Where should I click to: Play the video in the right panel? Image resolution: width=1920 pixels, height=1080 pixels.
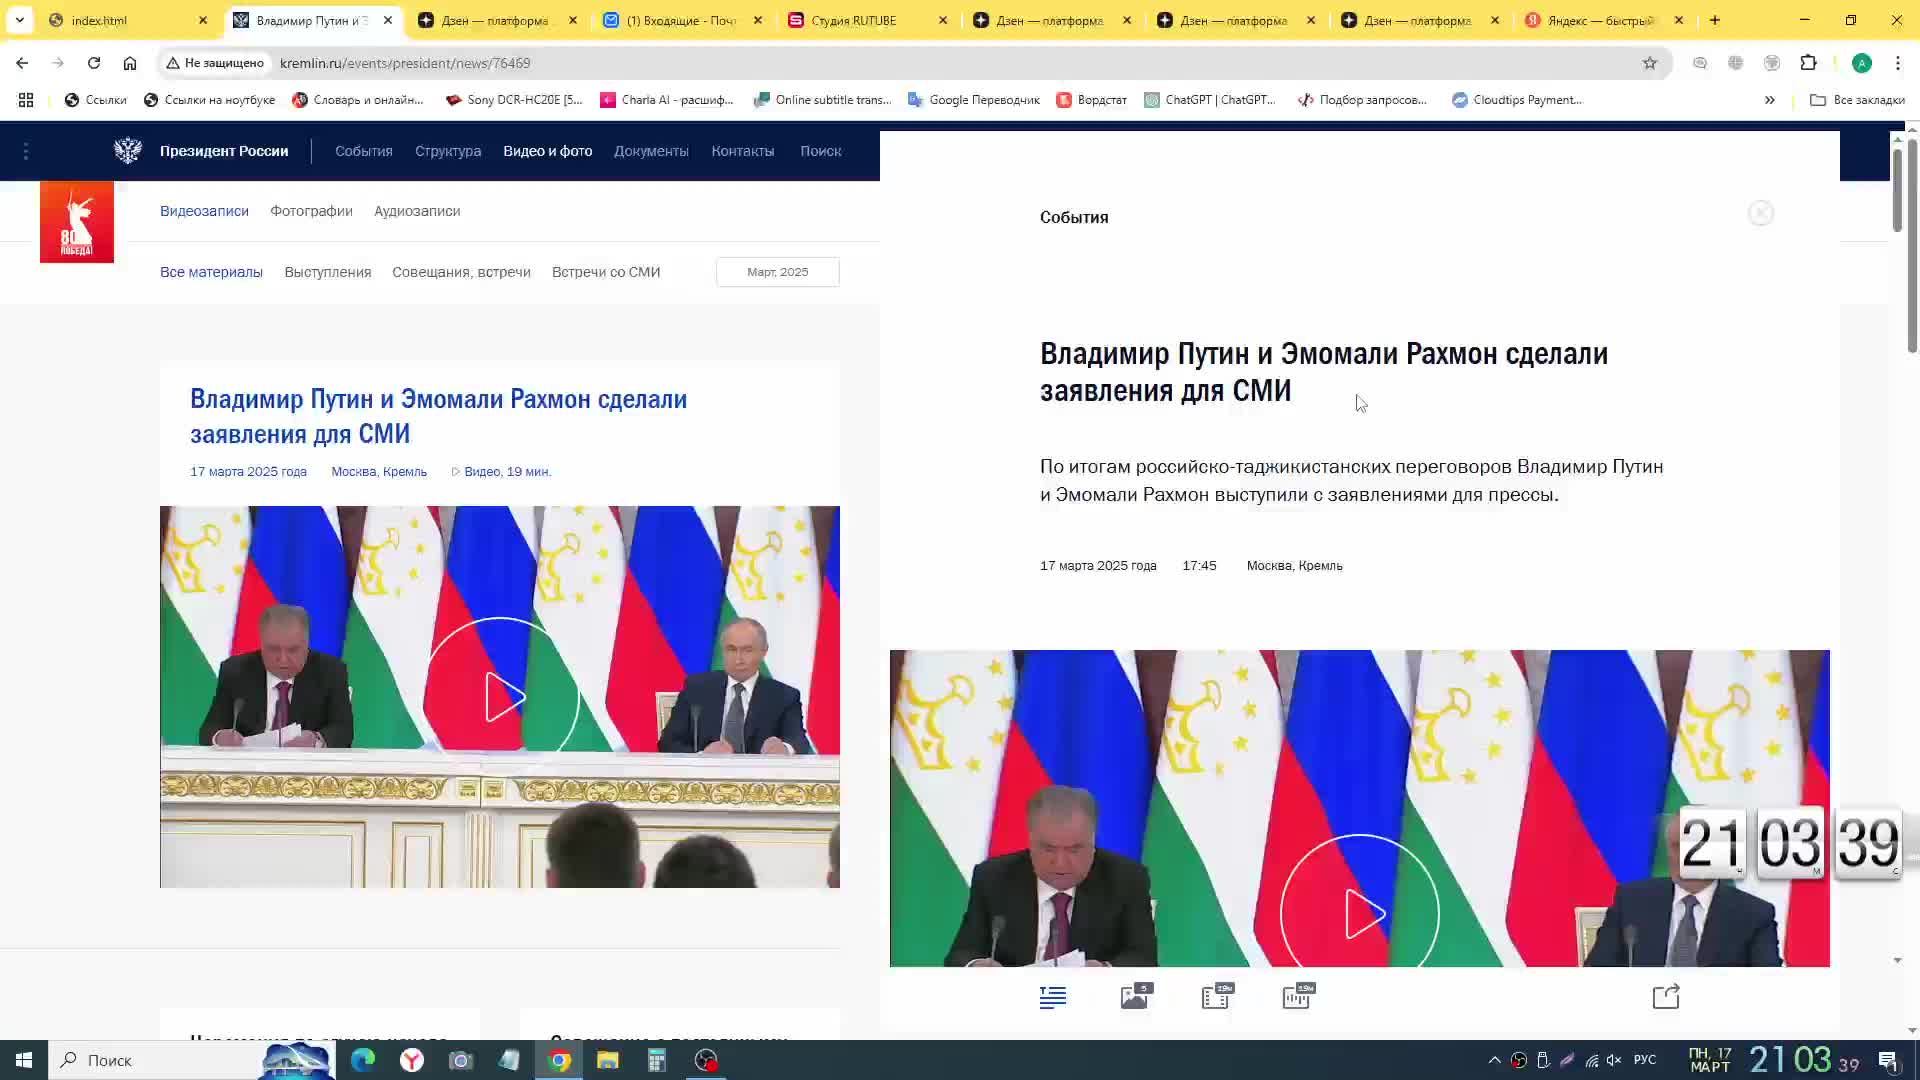1360,912
